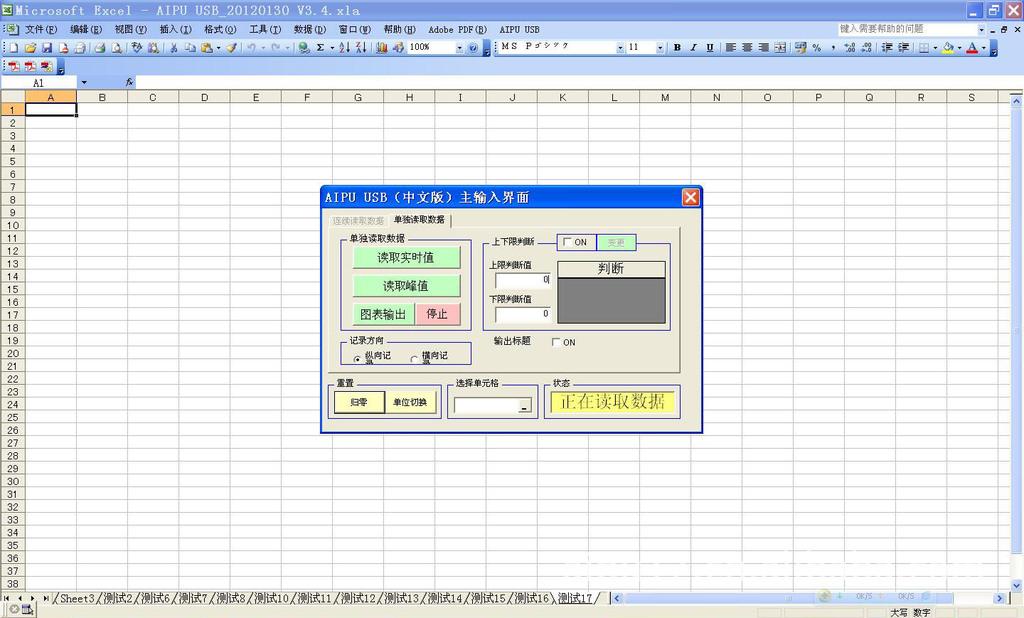Image resolution: width=1024 pixels, height=618 pixels.
Task: Click the 单位切换 button
Action: 410,402
